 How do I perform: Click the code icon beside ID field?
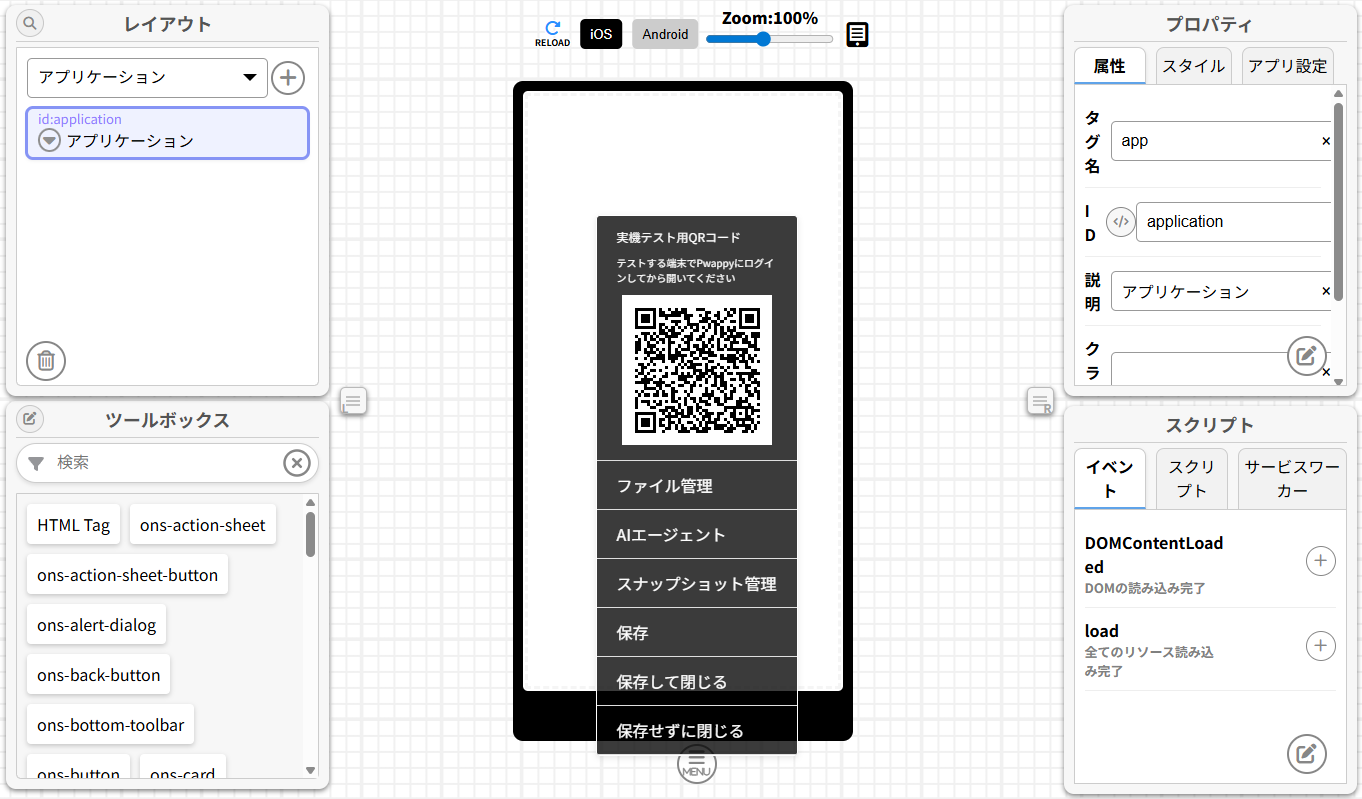coord(1121,221)
